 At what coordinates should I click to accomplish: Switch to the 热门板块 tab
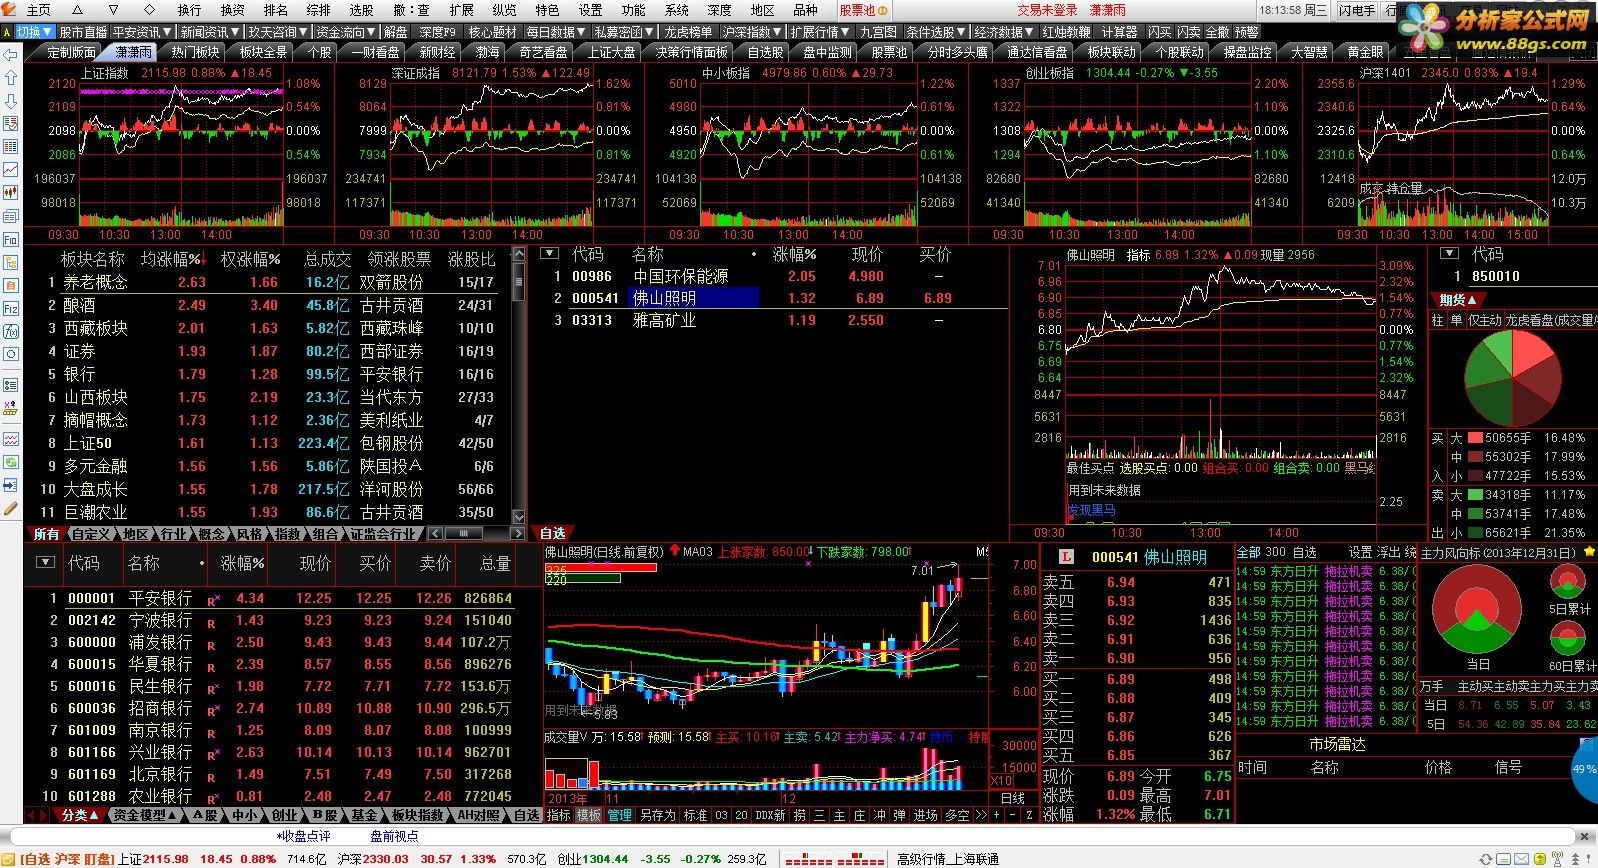195,52
